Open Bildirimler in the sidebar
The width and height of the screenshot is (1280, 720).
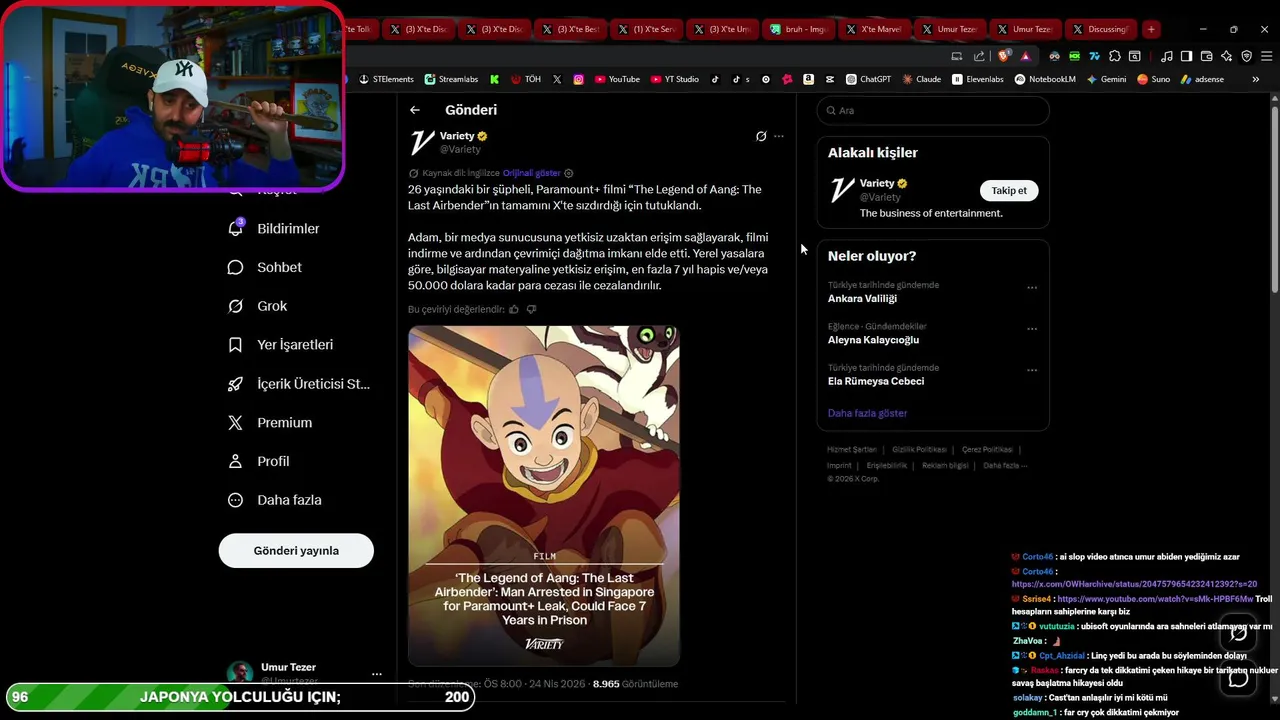coord(274,228)
